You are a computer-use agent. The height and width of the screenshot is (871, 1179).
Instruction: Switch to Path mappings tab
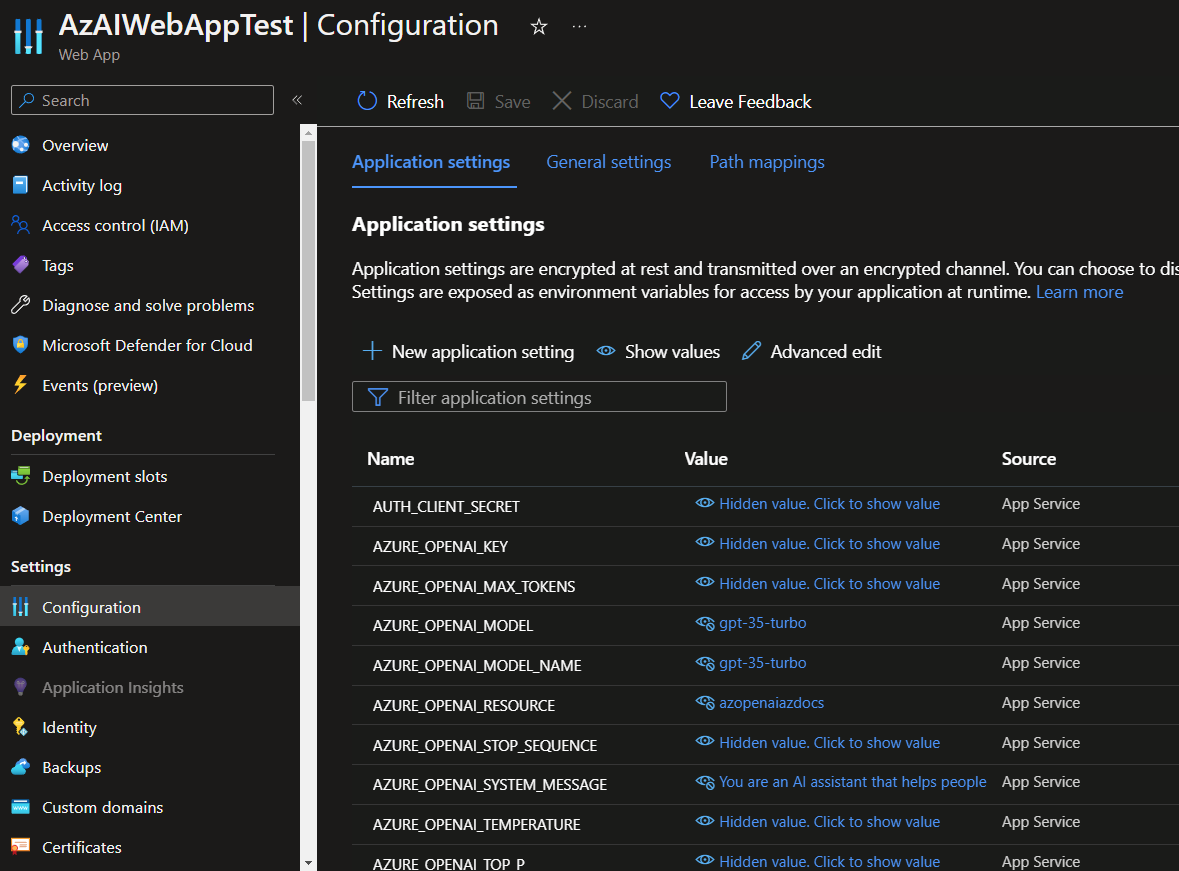[767, 162]
